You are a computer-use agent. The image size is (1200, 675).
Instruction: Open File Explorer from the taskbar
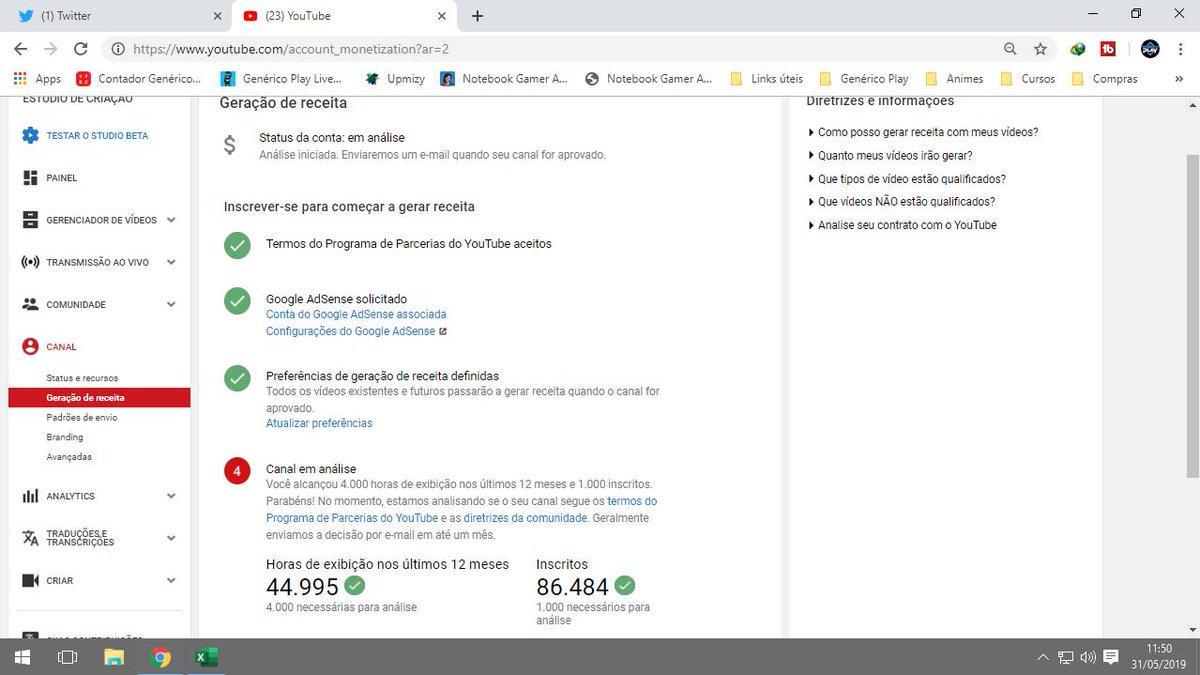[114, 657]
